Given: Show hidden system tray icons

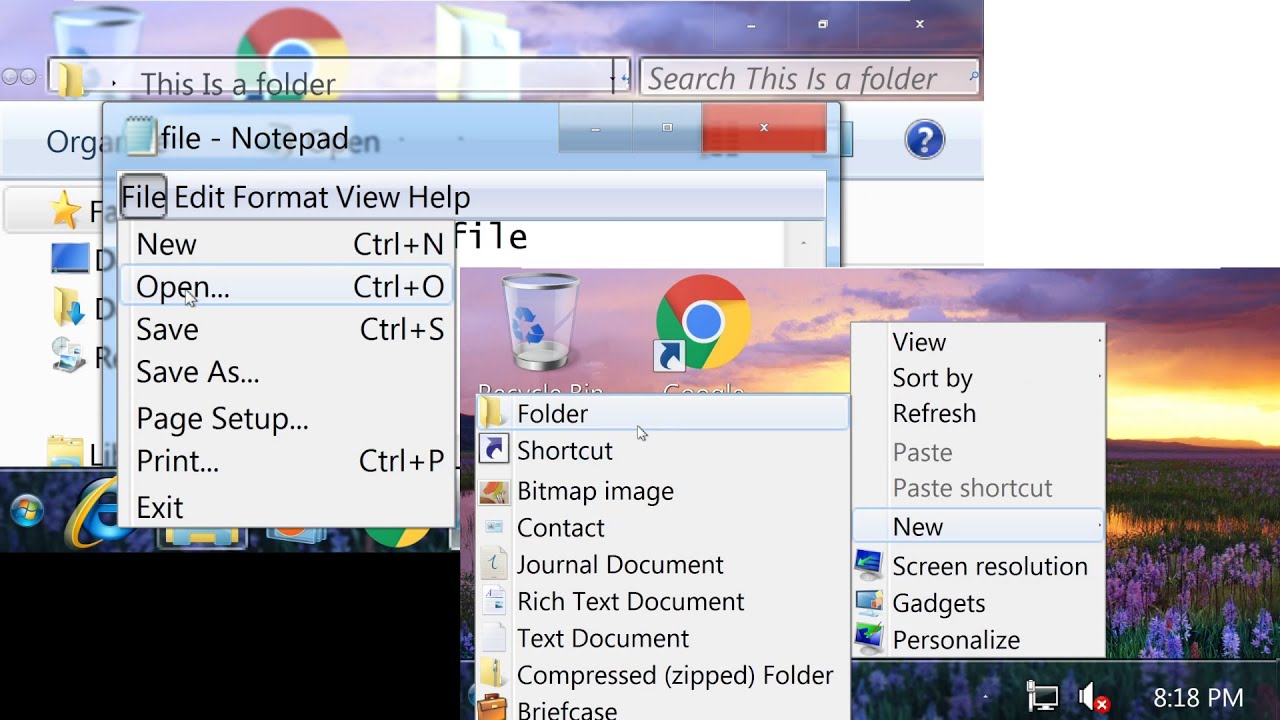Looking at the screenshot, I should point(986,697).
